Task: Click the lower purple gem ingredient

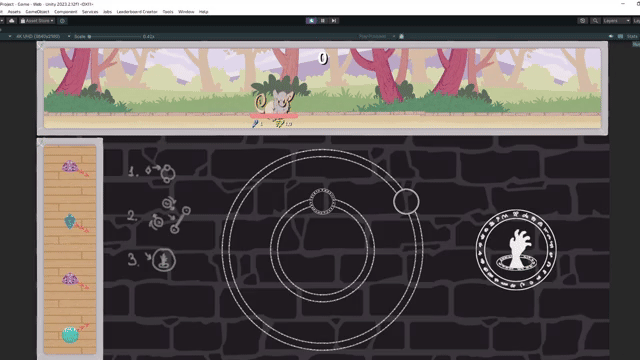Action: pos(70,279)
